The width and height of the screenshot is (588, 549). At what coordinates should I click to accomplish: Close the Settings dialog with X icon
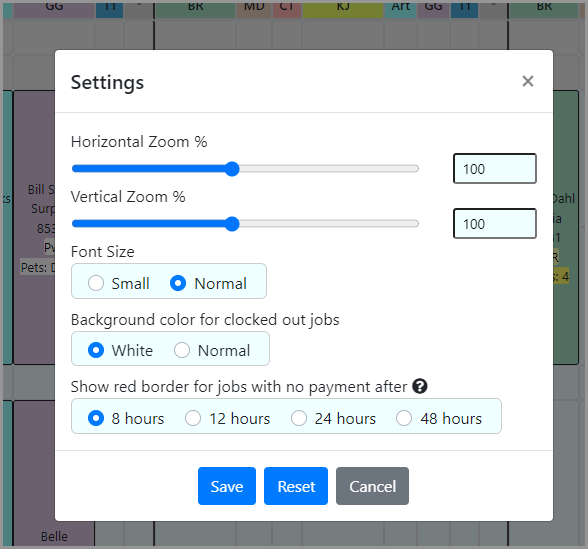click(x=528, y=81)
